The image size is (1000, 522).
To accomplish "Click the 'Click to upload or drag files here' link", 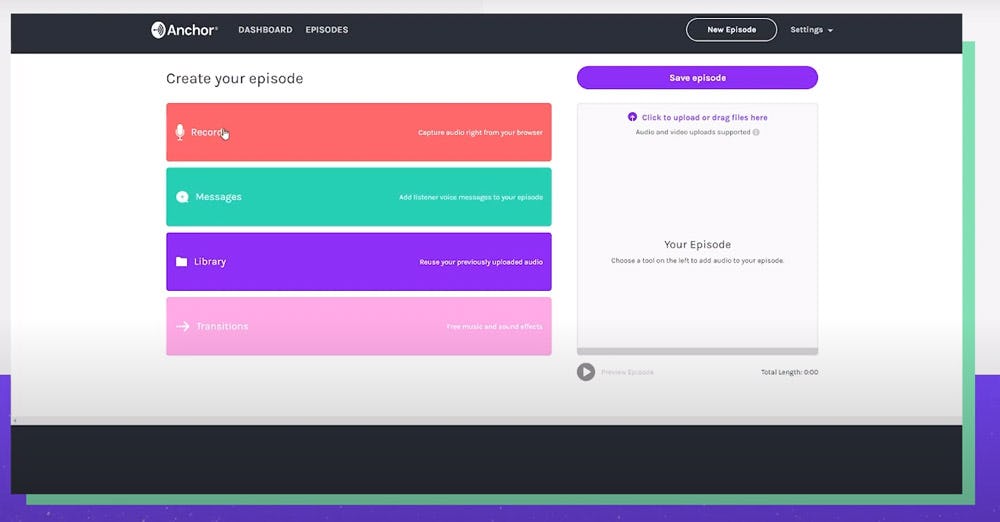I will (x=704, y=117).
